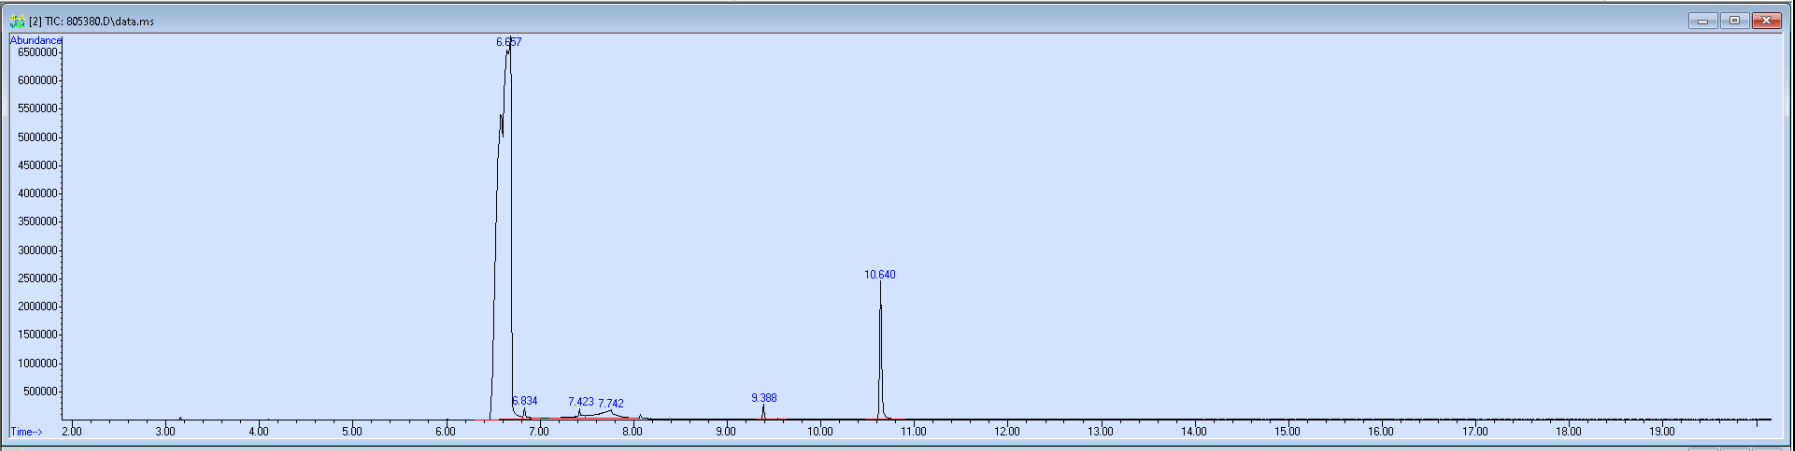Click the peak label 6.834
Viewport: 1795px width, 451px height.
tap(525, 401)
